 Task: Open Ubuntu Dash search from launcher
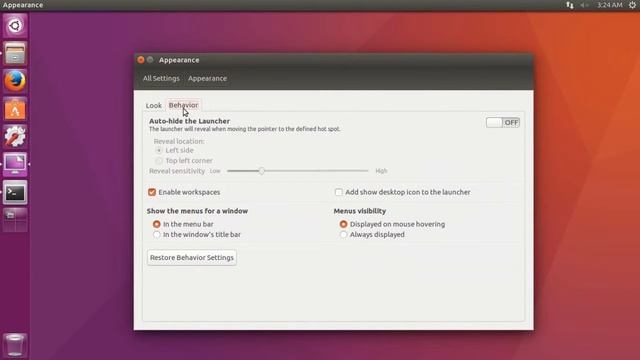15,26
